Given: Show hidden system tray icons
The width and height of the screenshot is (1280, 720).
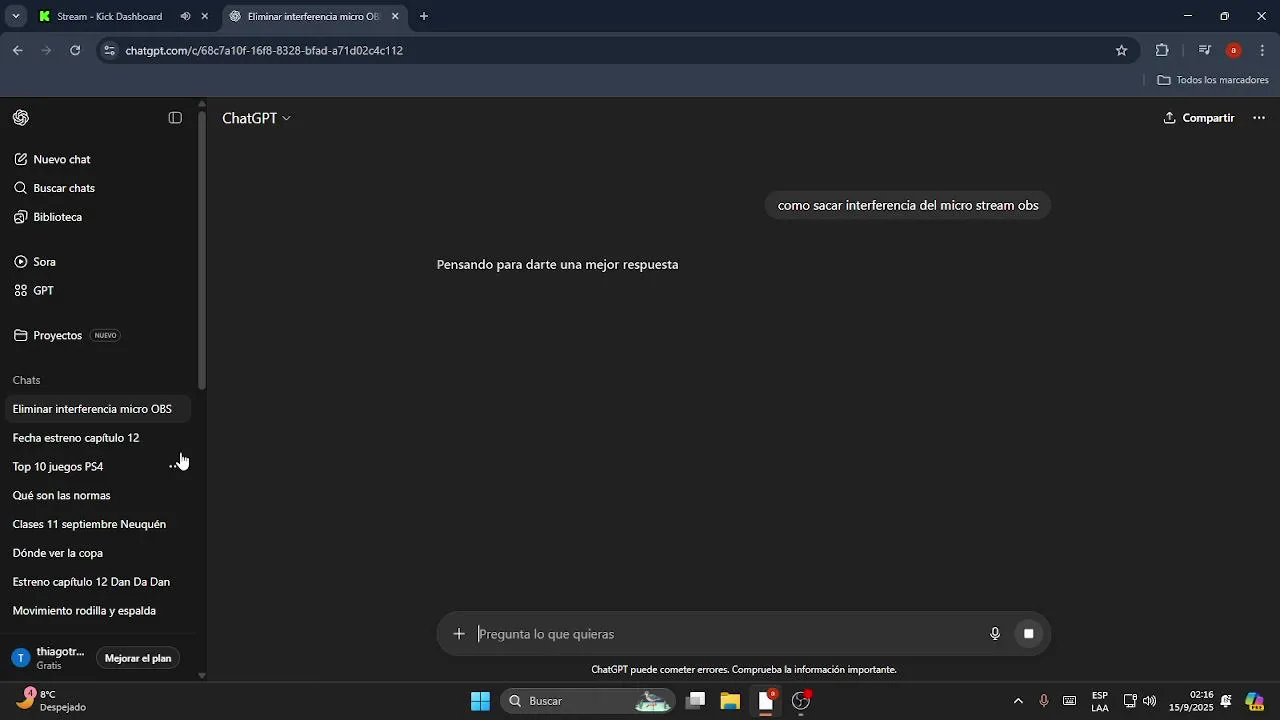Looking at the screenshot, I should click(1018, 701).
